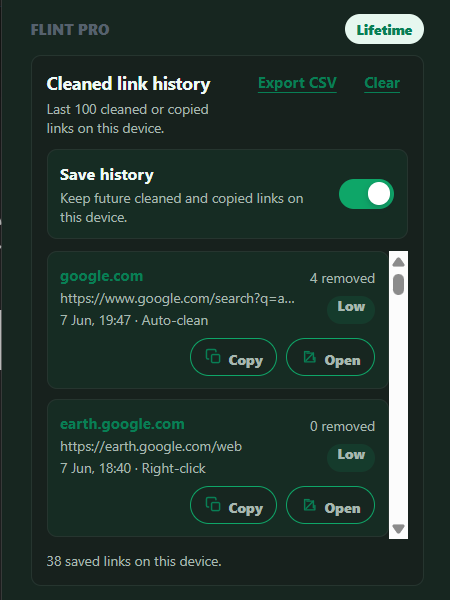Click the scrollbar up arrow
Viewport: 450px width, 600px height.
point(398,262)
